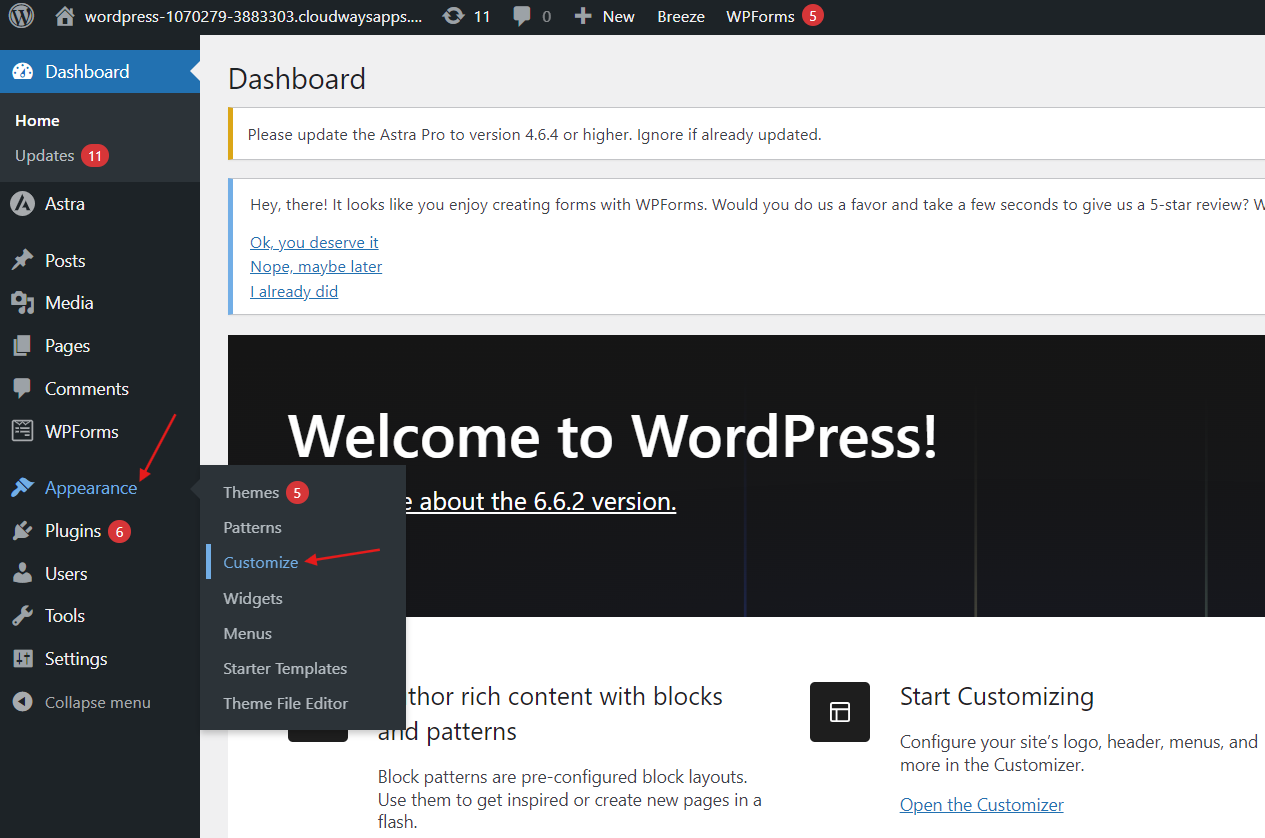Open the Dashboard with the gauge icon
This screenshot has width=1265, height=838.
click(x=23, y=72)
